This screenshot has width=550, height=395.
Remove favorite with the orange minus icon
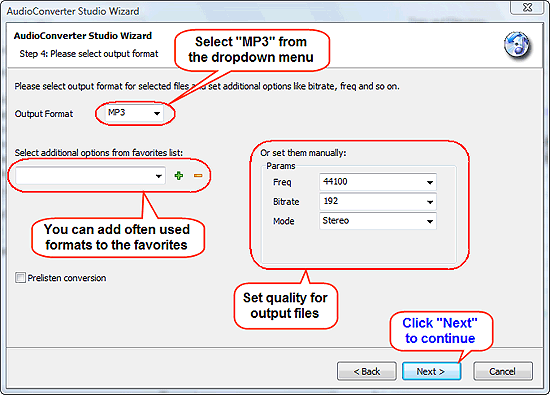coord(198,175)
